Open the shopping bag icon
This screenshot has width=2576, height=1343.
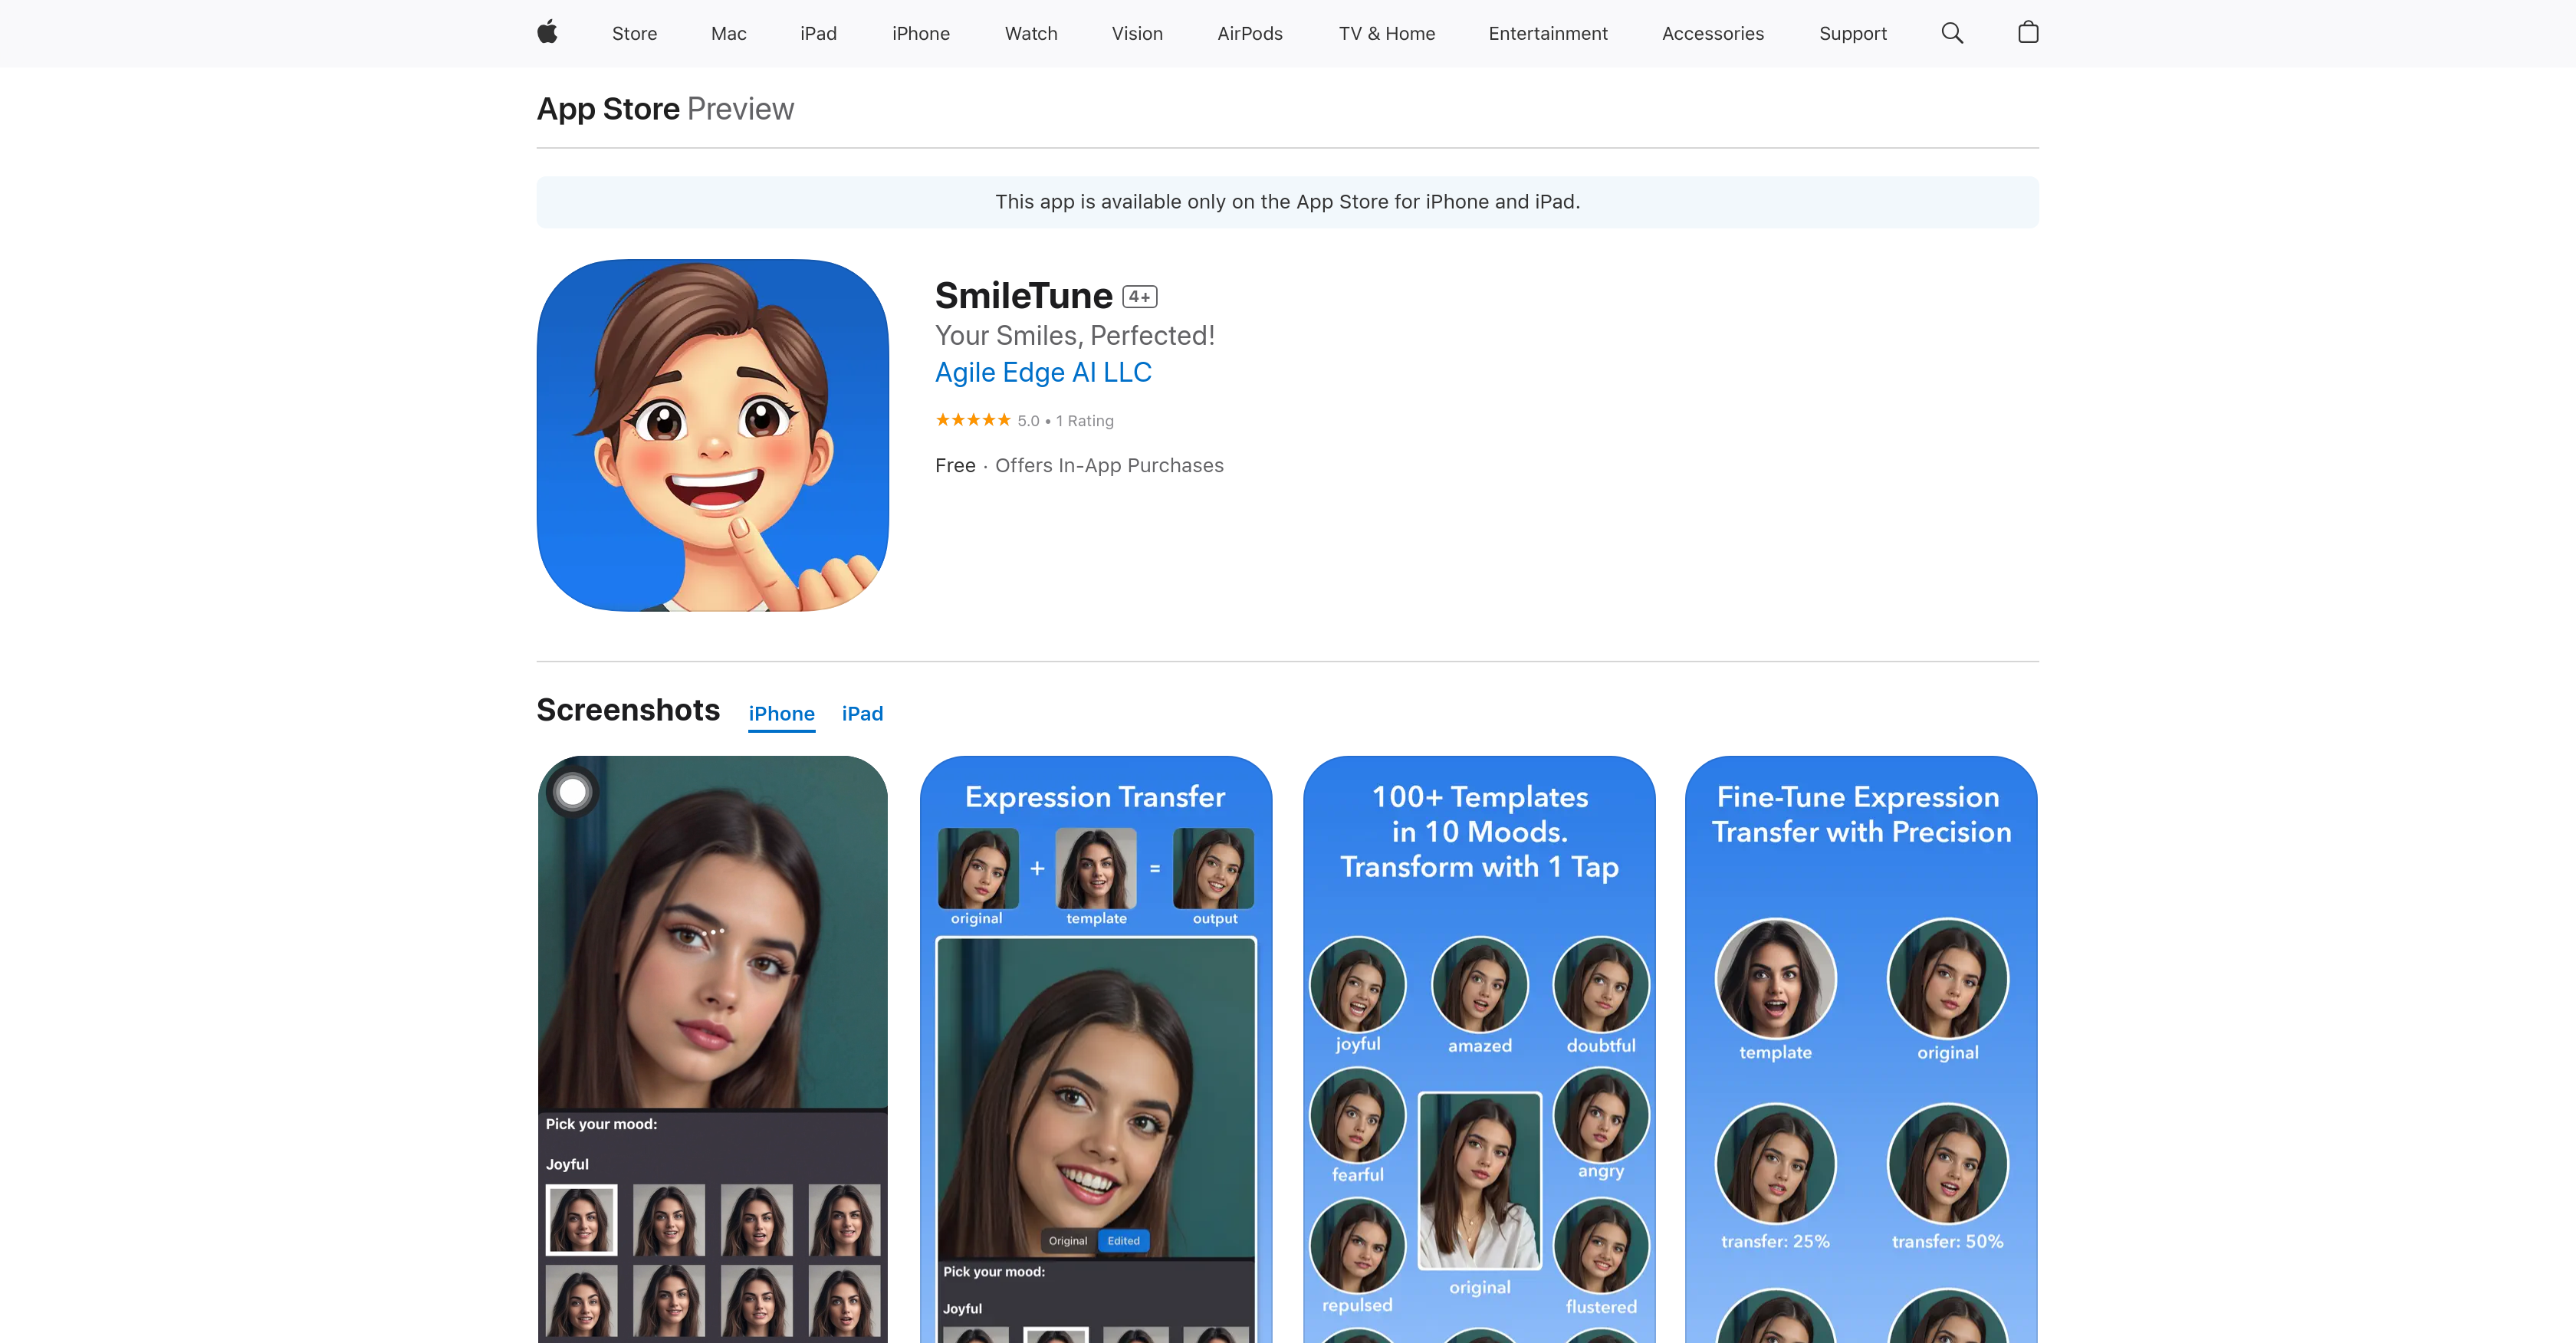(2028, 33)
